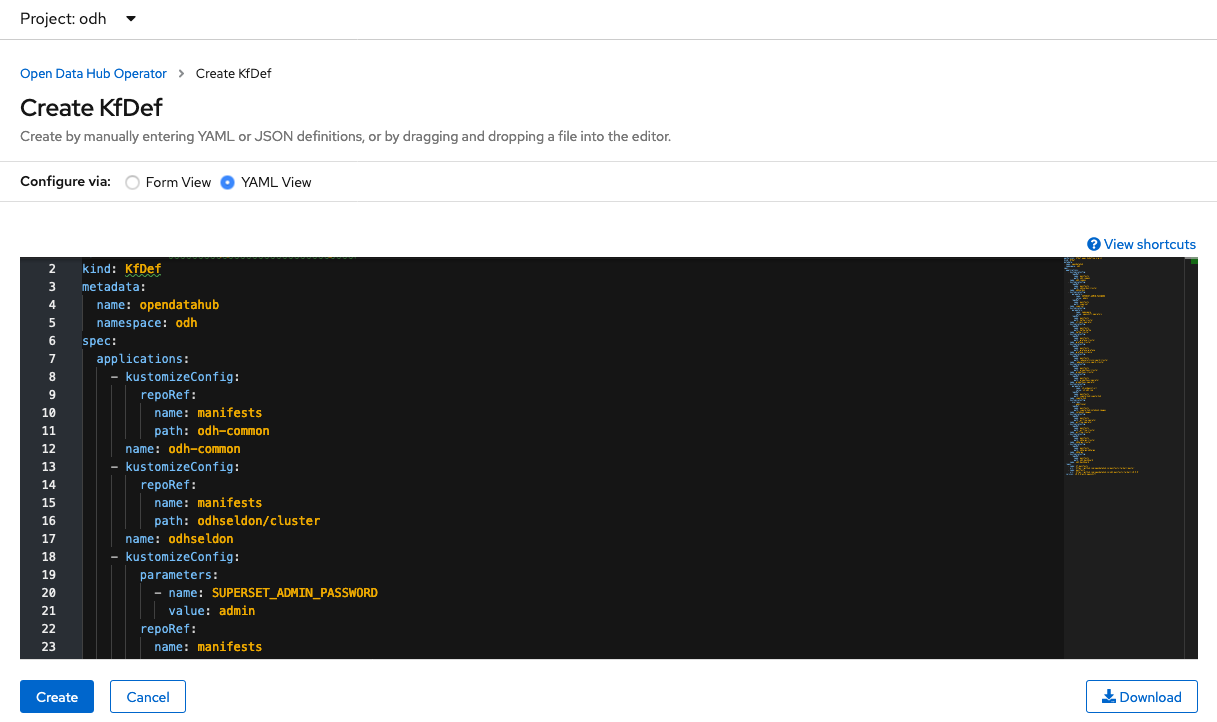Screen dimensions: 1217x722
Task: Click line number 18 in the gutter
Action: point(49,557)
